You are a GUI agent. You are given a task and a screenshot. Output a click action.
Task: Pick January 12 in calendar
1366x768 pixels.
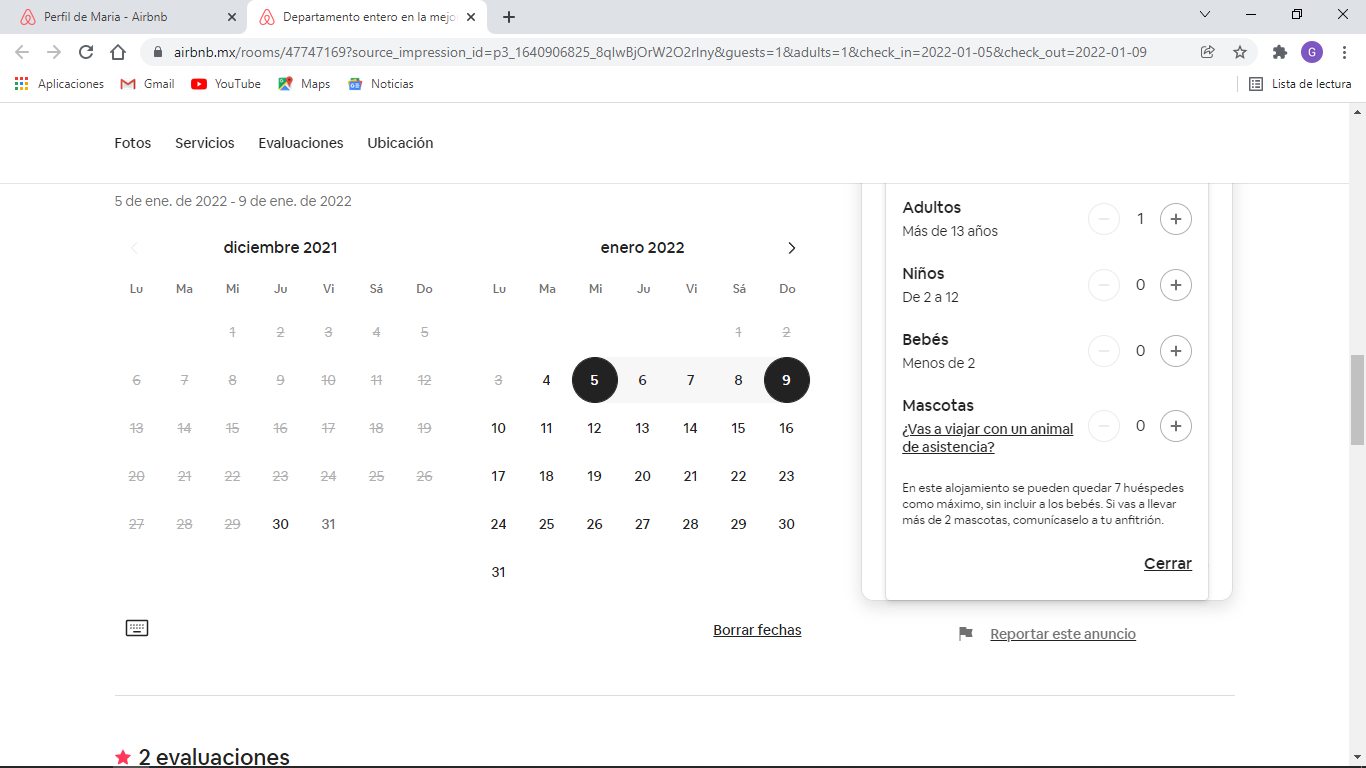[x=595, y=428]
